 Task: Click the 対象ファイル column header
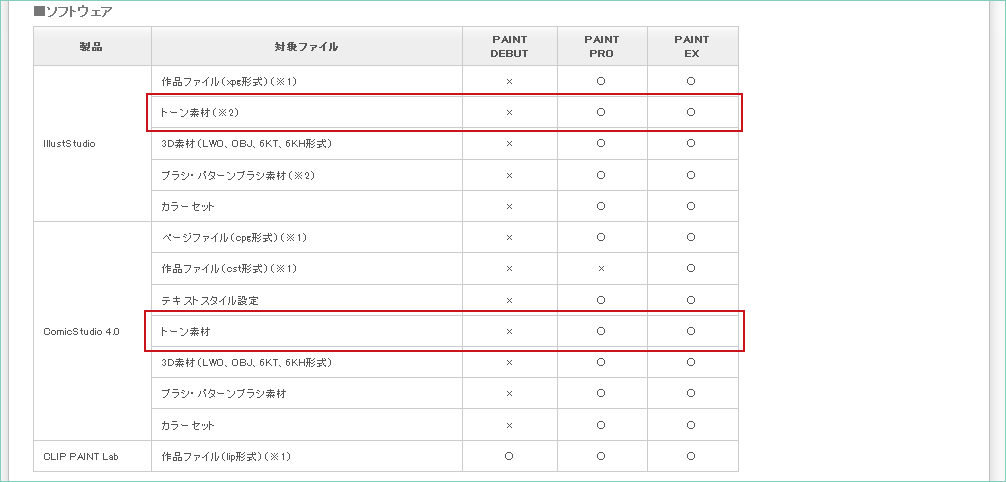click(x=306, y=46)
